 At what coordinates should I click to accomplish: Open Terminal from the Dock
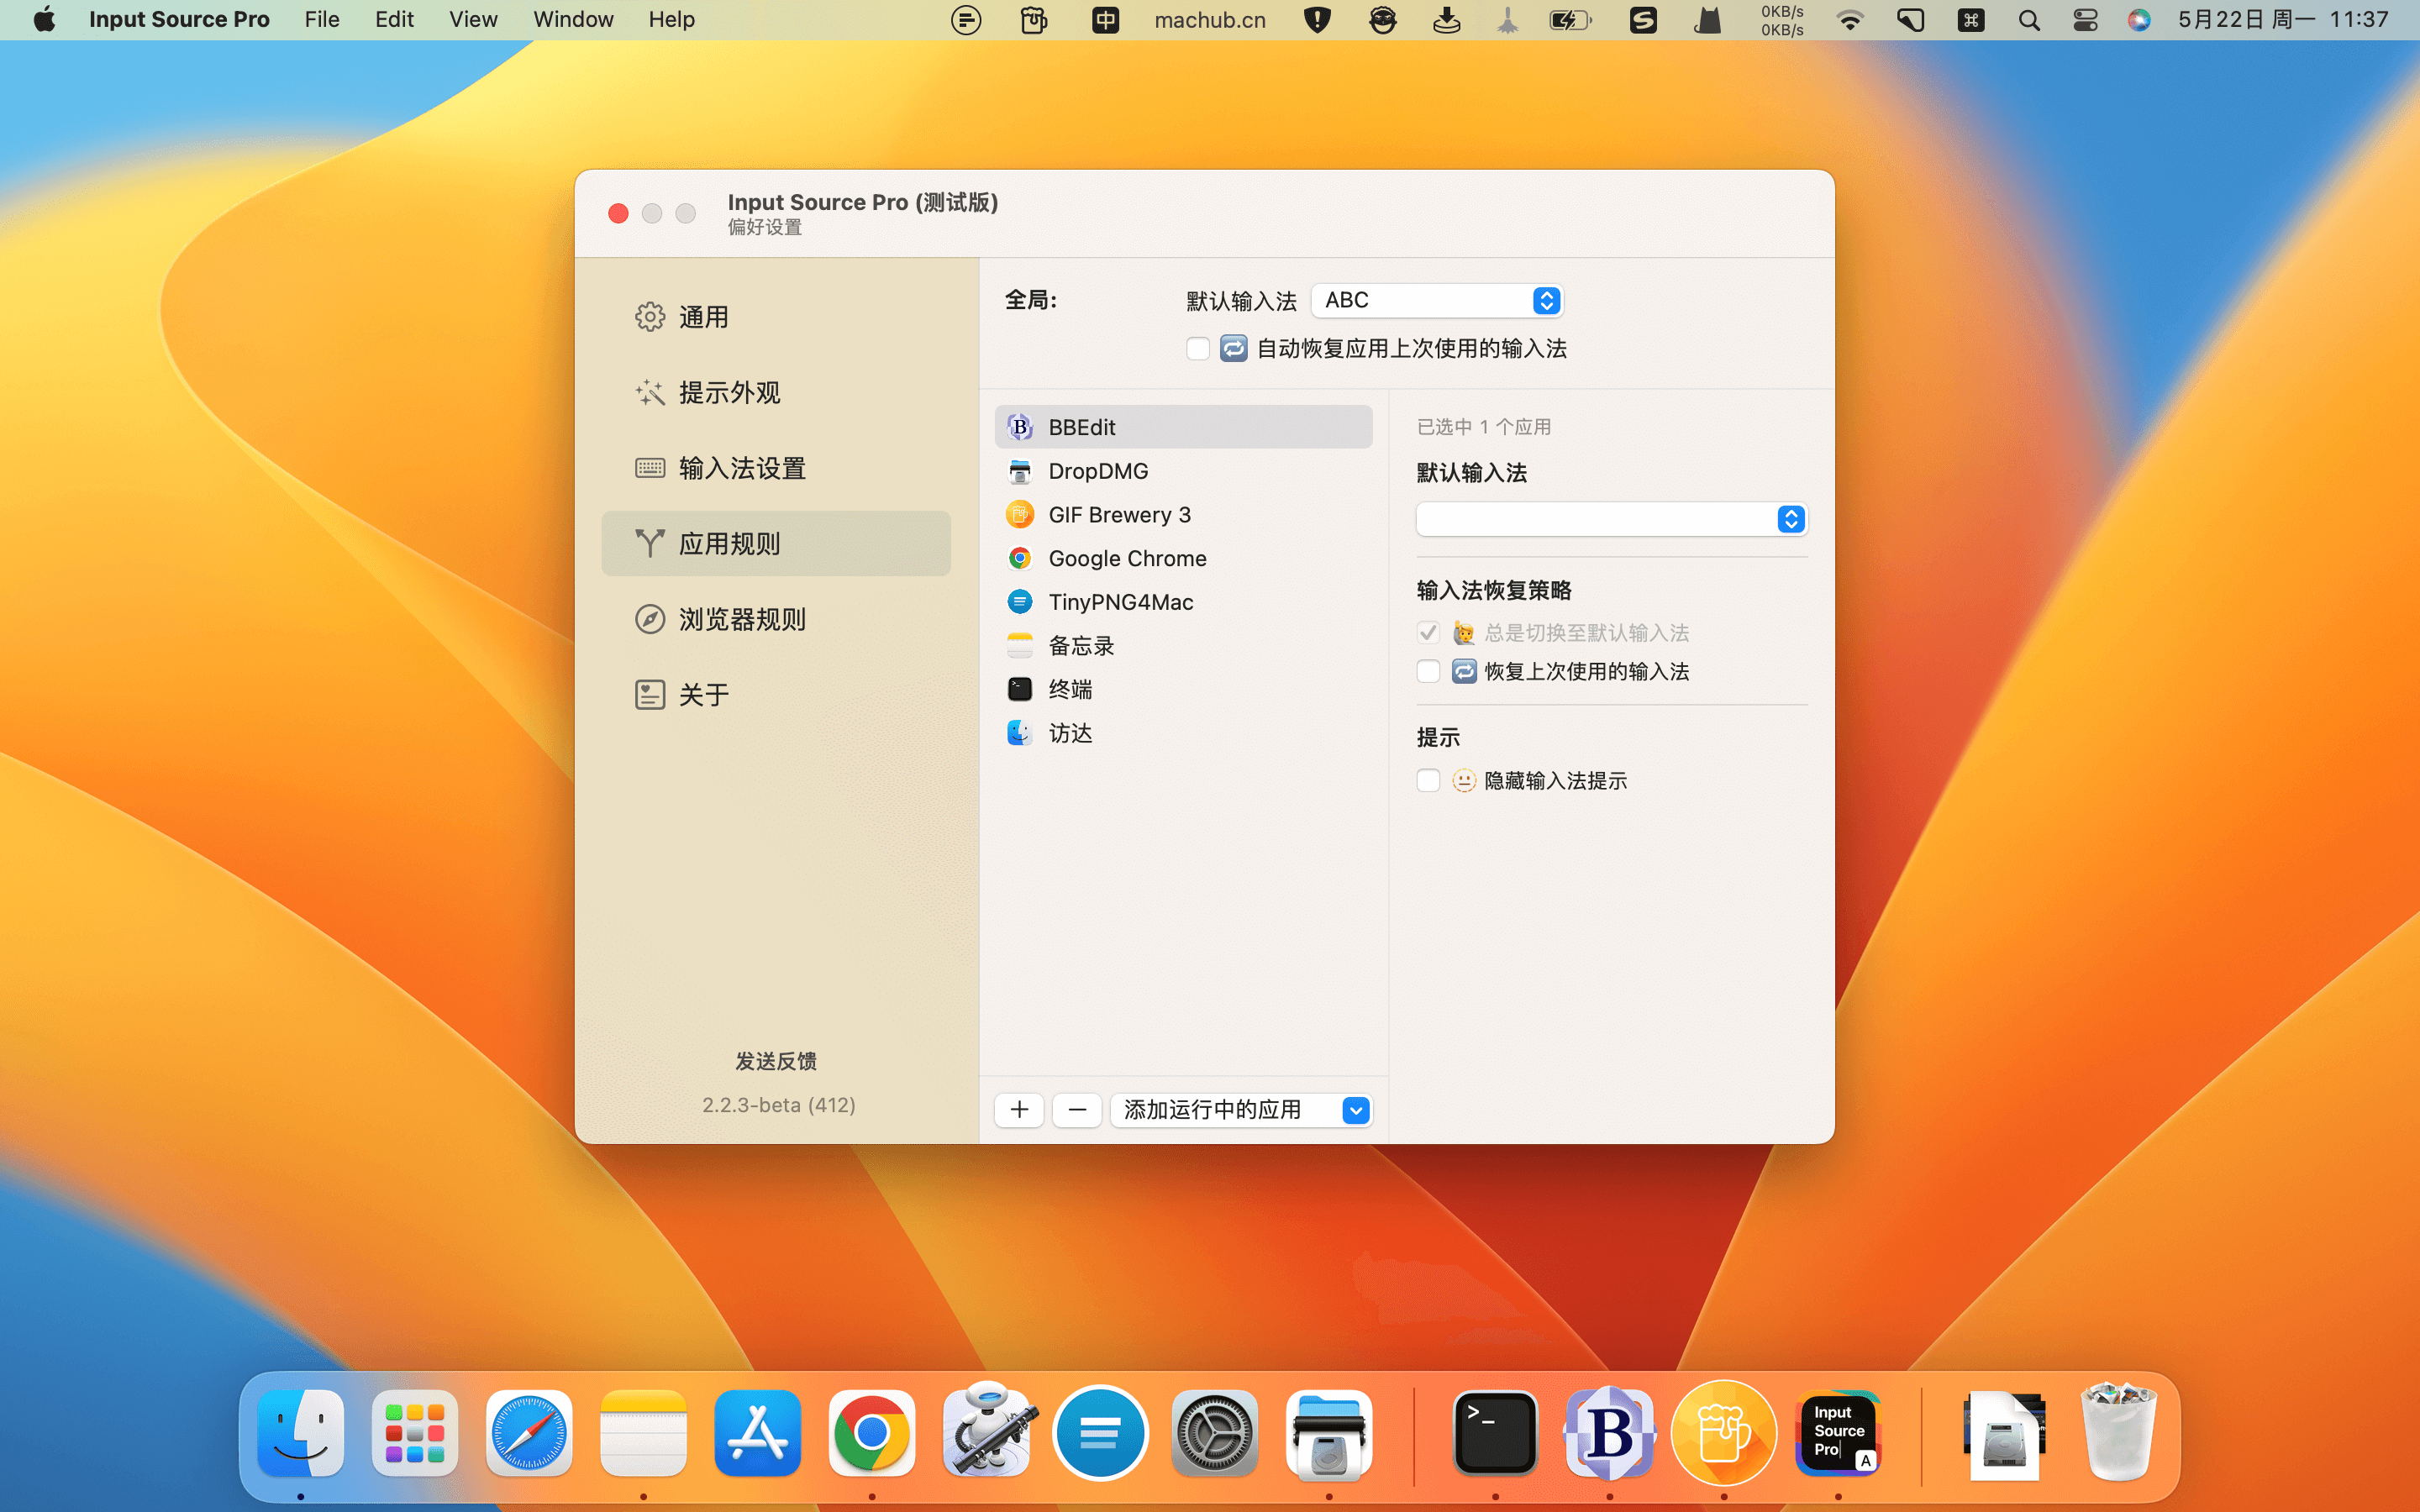click(1495, 1433)
